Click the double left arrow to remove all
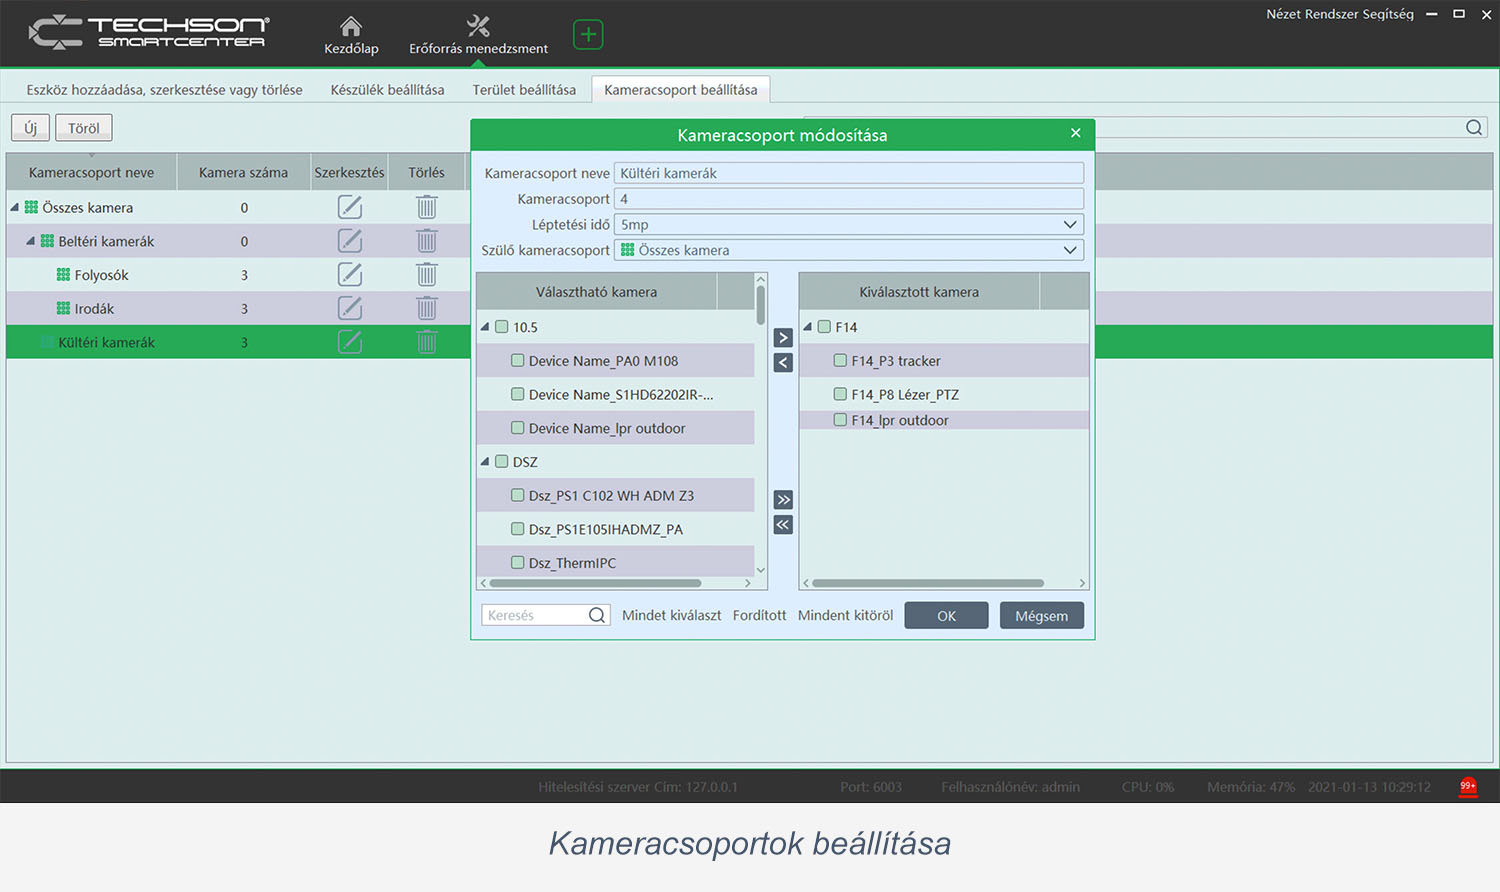1500x892 pixels. coord(783,525)
